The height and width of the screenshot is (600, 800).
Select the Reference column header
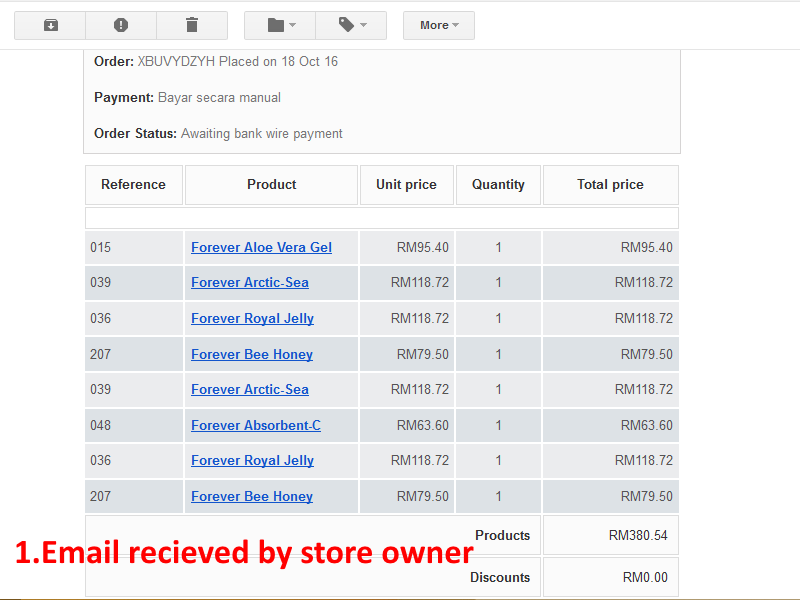(134, 185)
